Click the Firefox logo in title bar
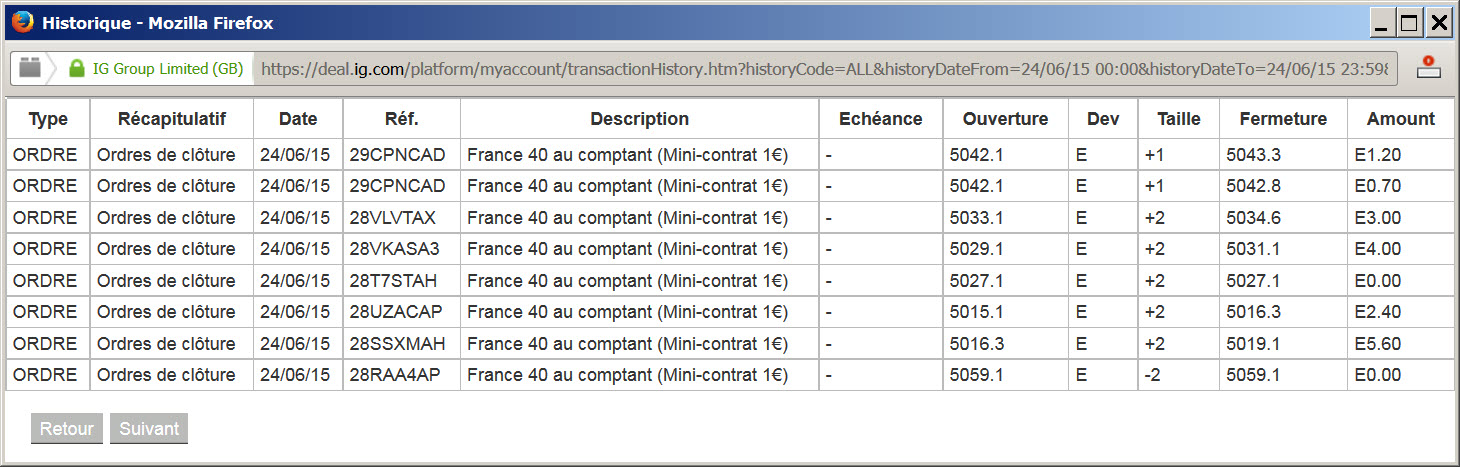Screen dimensions: 1460x467 coord(22,22)
